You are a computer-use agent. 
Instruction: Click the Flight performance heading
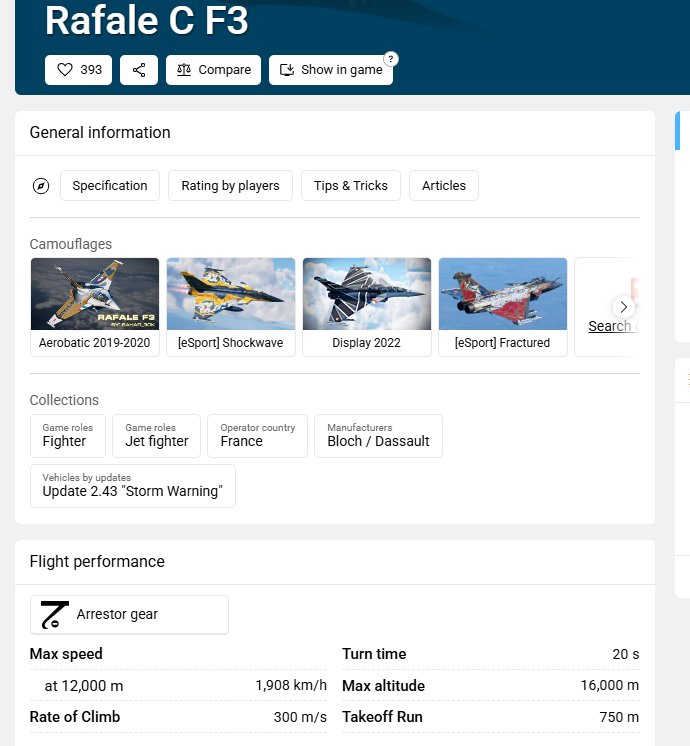97,562
